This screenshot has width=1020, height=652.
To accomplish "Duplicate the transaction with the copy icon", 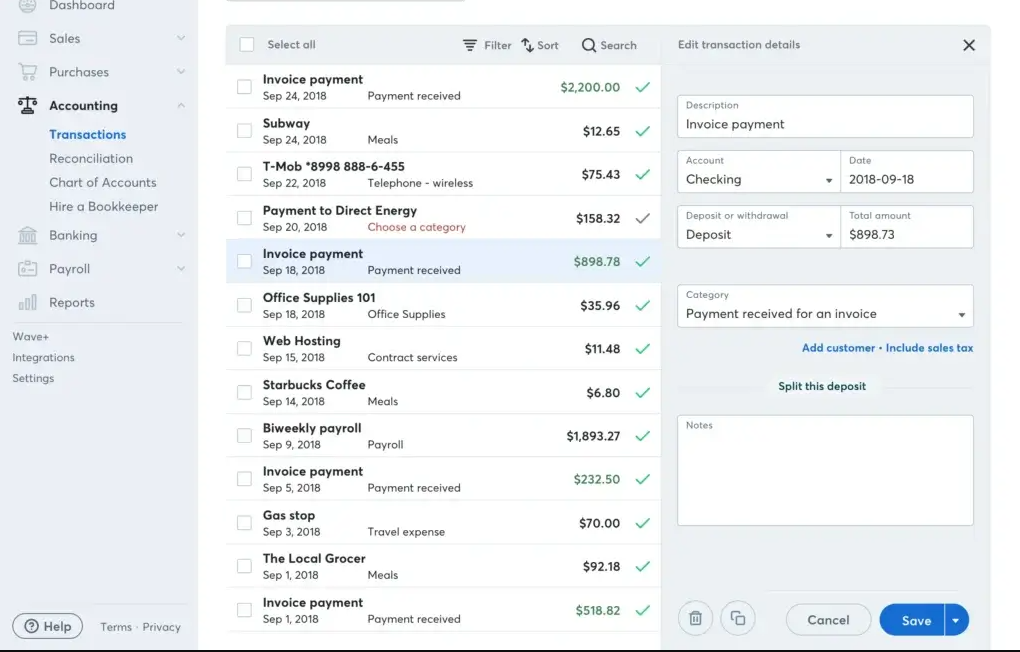I will [738, 618].
